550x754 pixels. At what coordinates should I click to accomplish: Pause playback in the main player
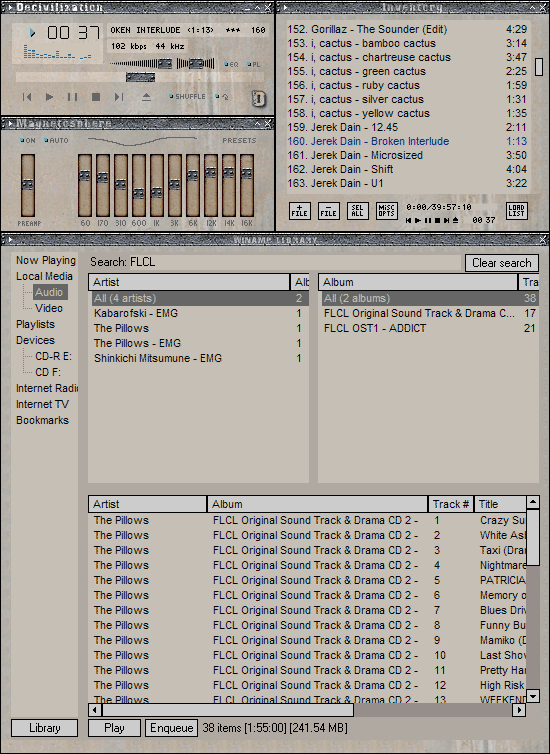coord(73,97)
